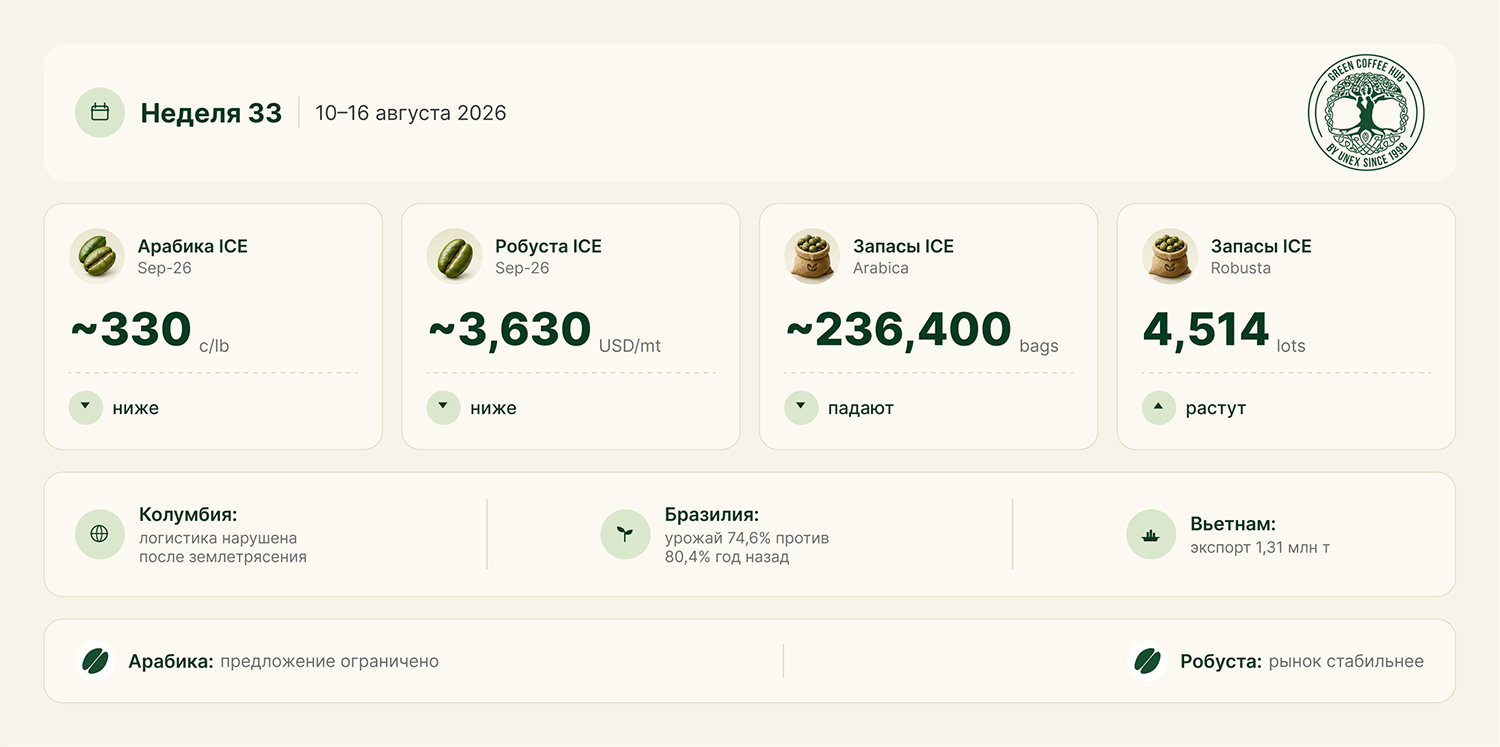The width and height of the screenshot is (1500, 747).
Task: Click the Арабика ICE coffee beans icon
Action: [x=97, y=256]
